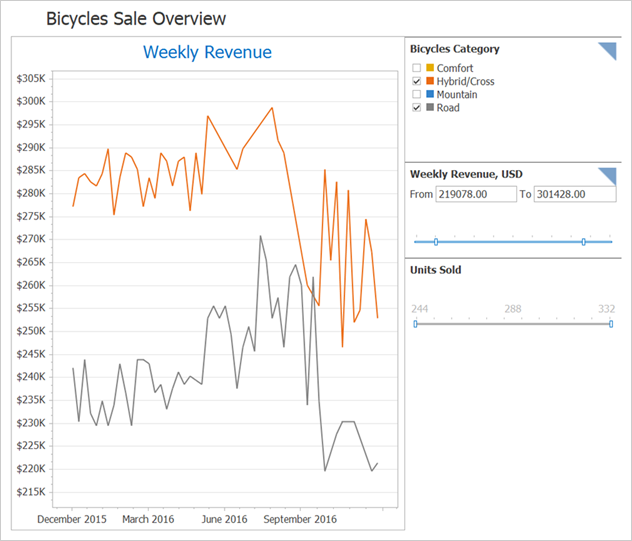Uncheck the Hybrid/Cross checkbox

point(416,81)
